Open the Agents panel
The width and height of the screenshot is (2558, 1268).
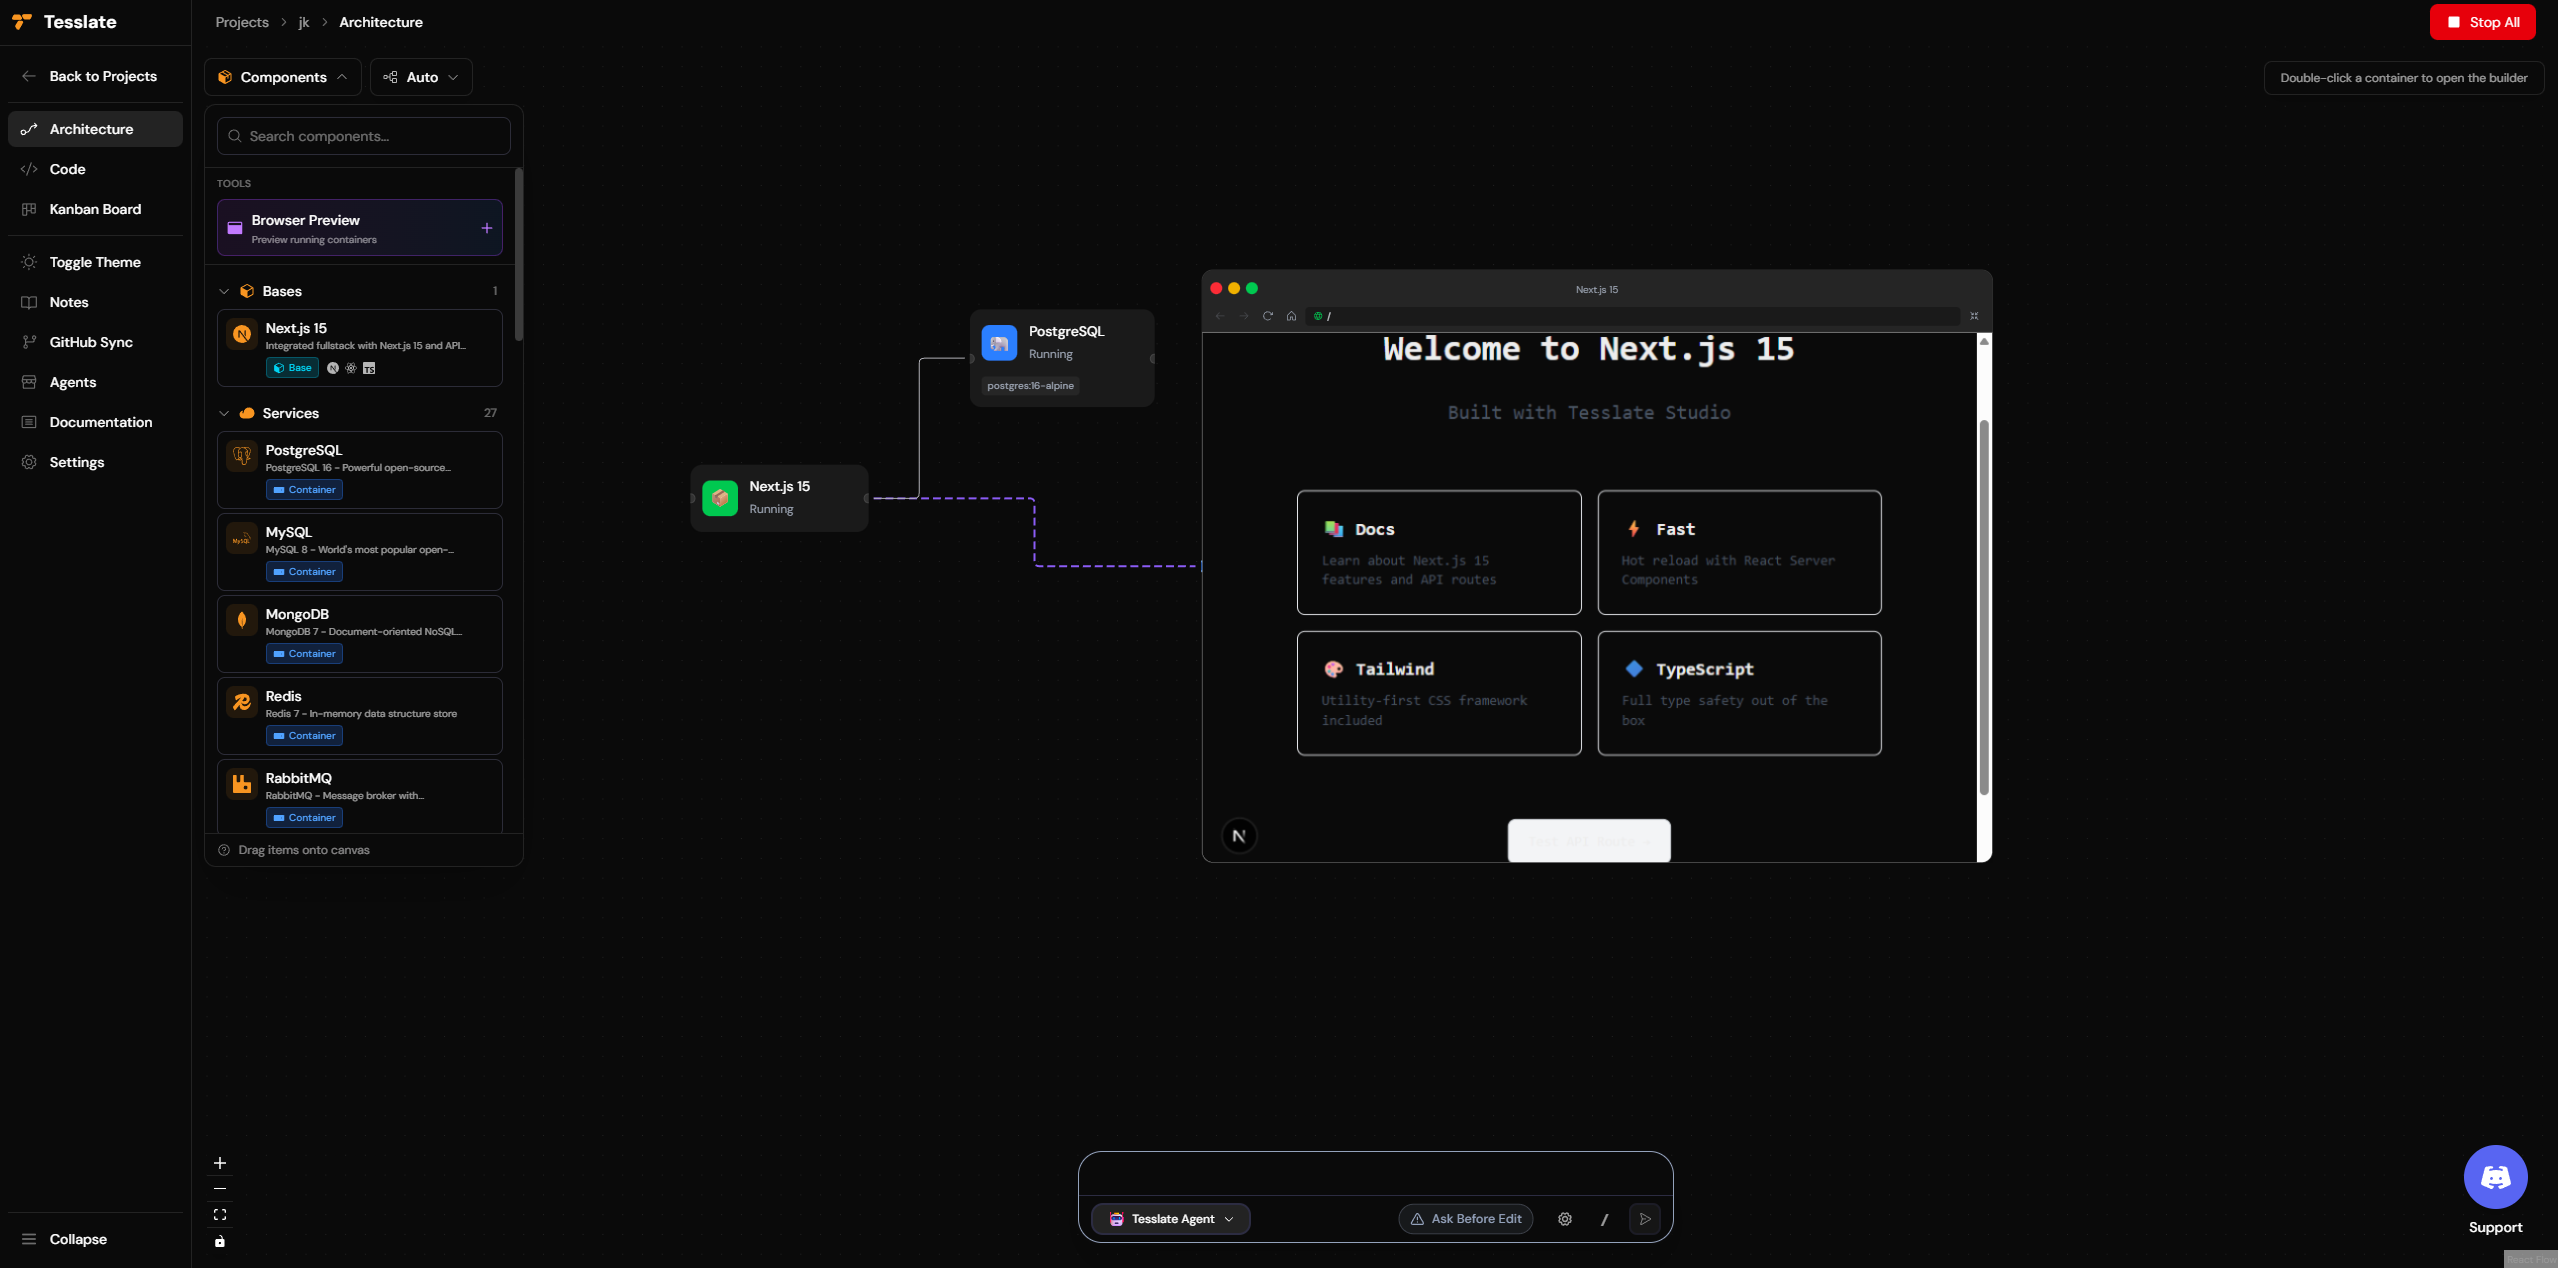tap(72, 382)
